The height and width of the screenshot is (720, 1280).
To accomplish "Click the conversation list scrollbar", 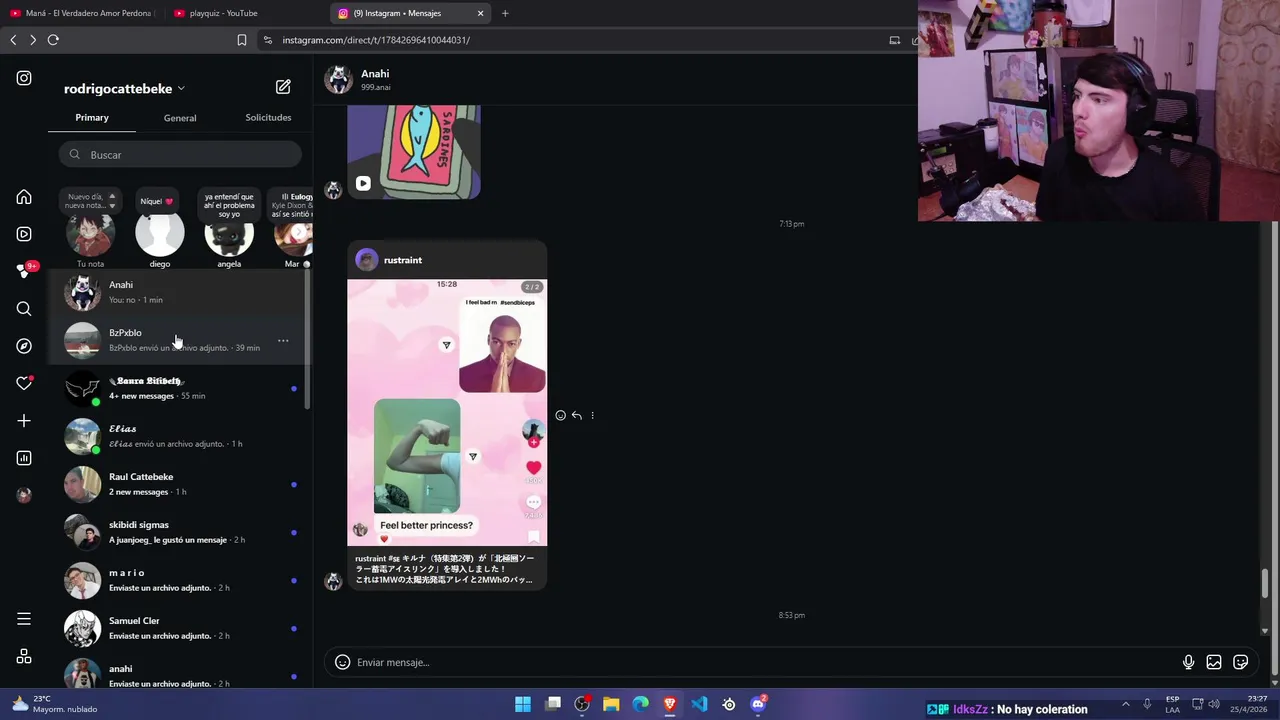I will (308, 340).
